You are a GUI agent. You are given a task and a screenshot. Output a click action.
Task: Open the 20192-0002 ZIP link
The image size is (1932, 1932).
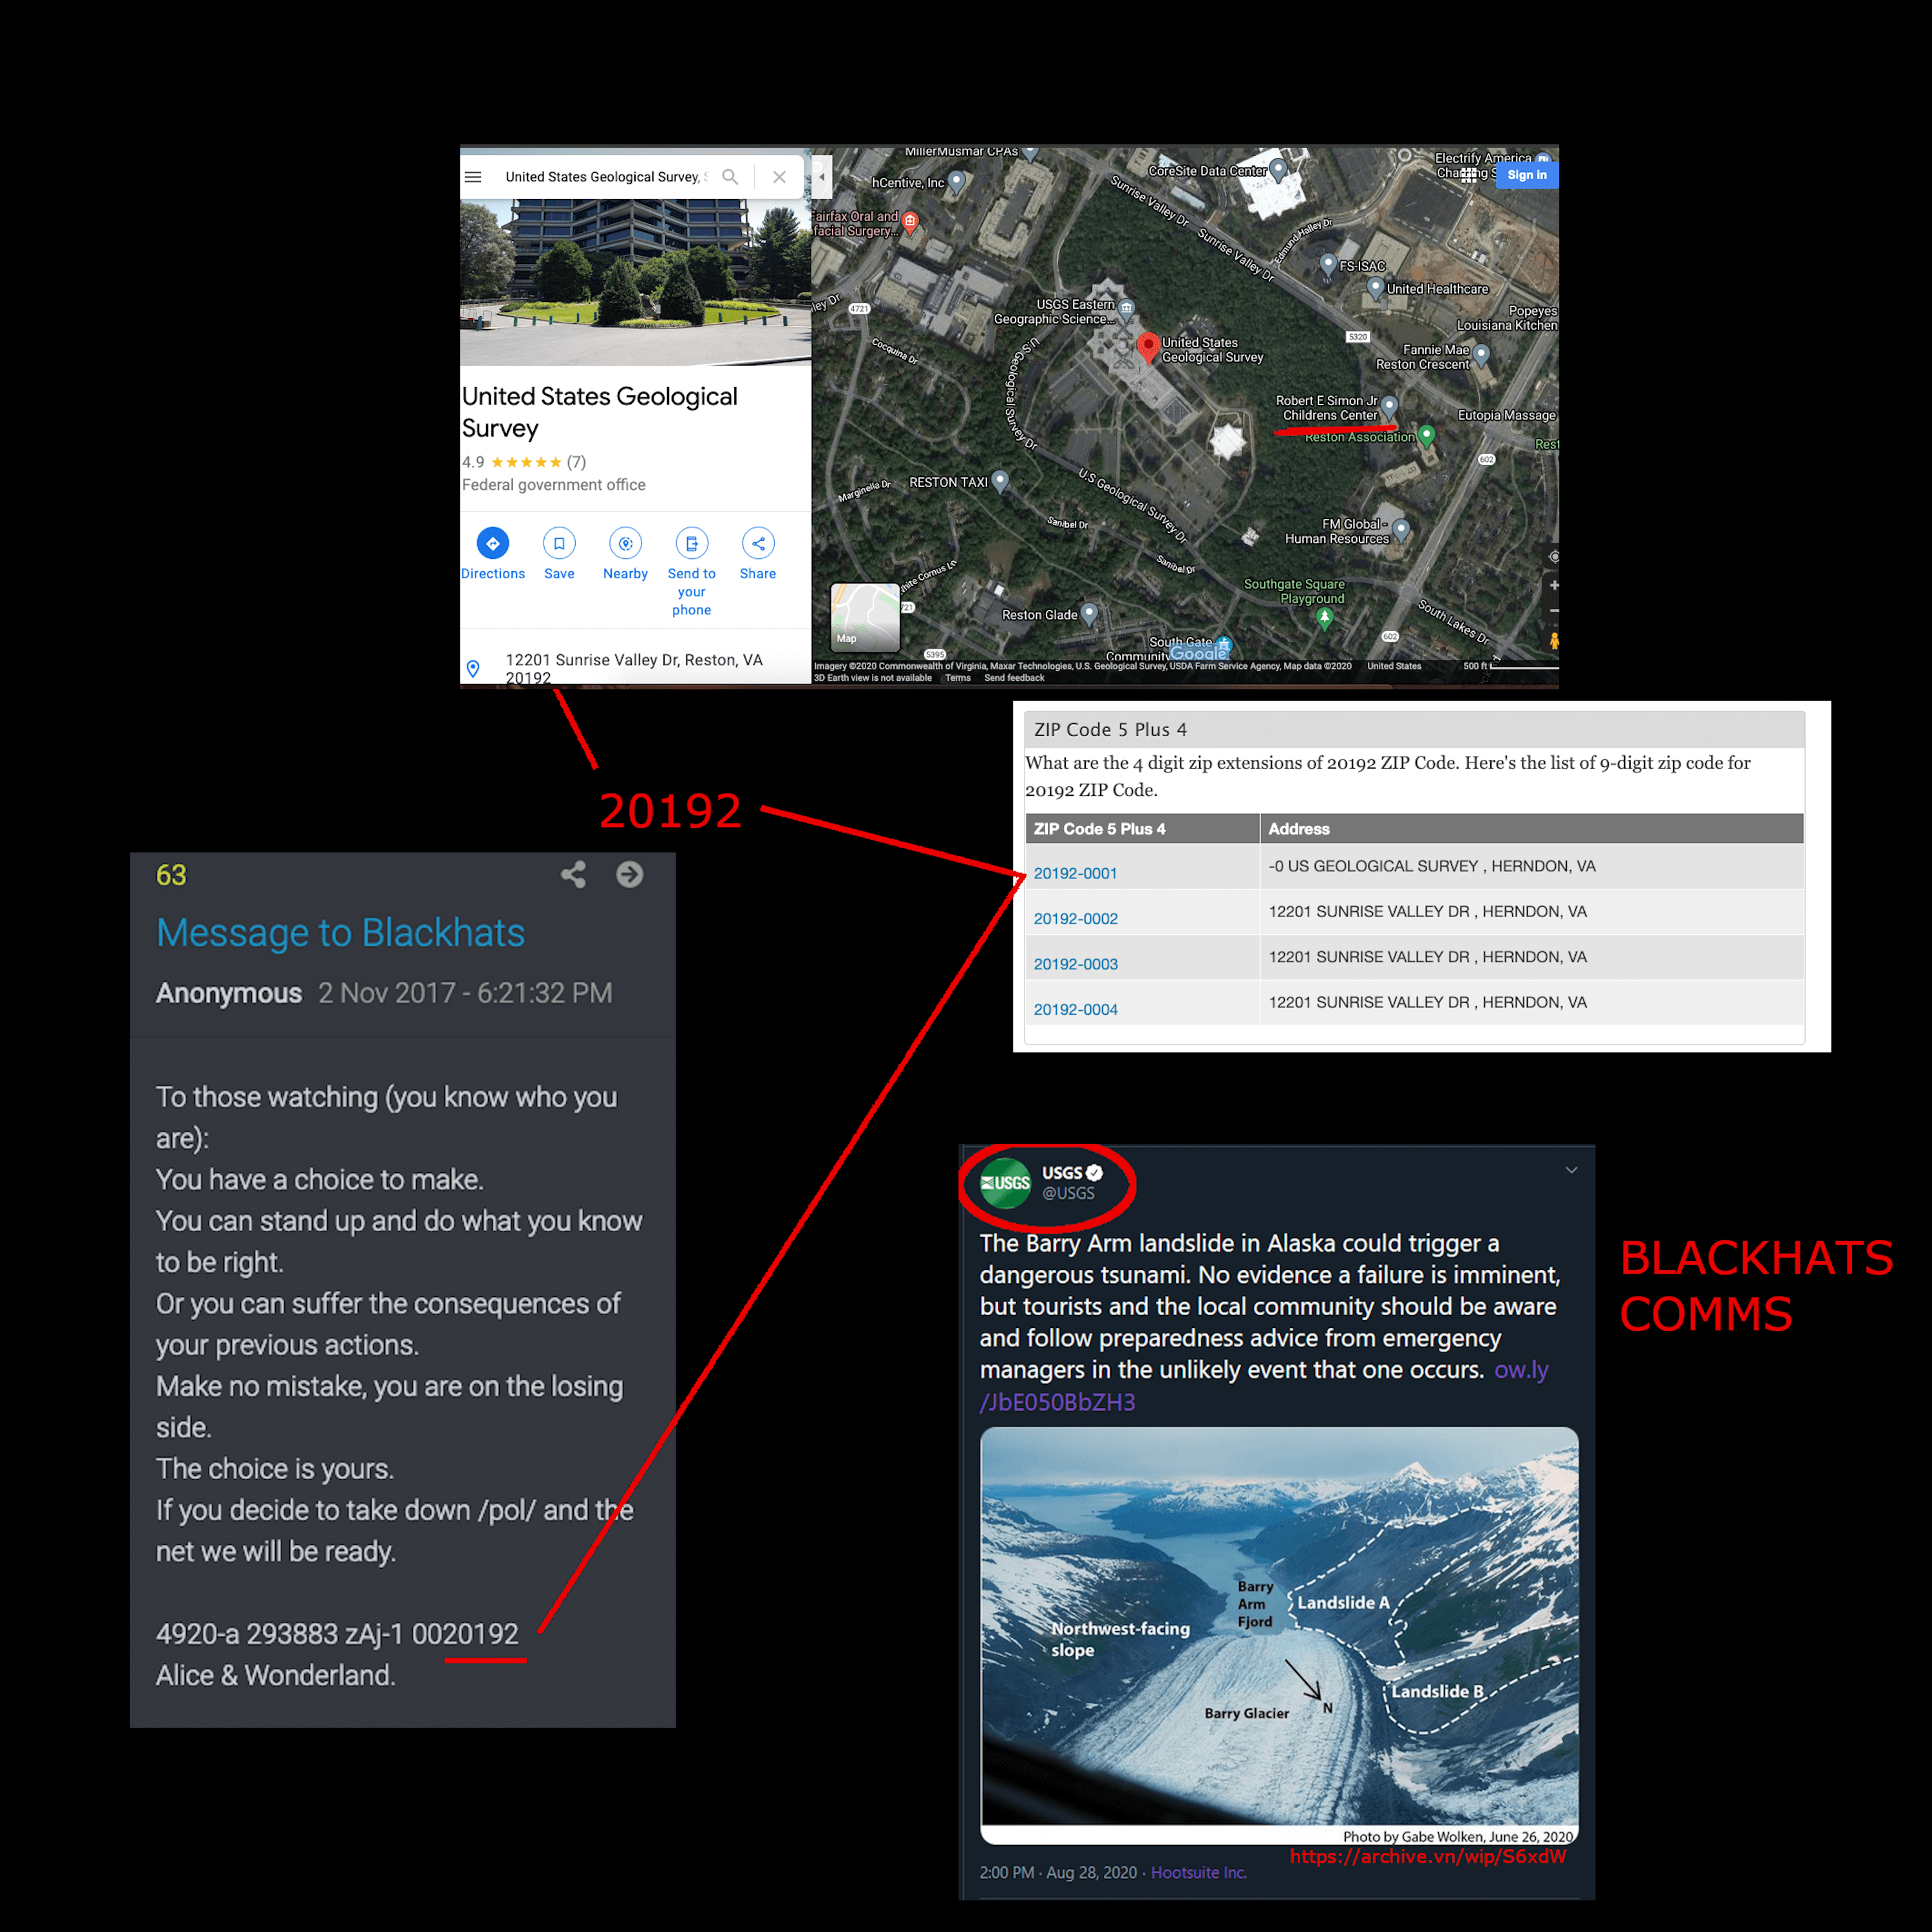click(x=1075, y=918)
